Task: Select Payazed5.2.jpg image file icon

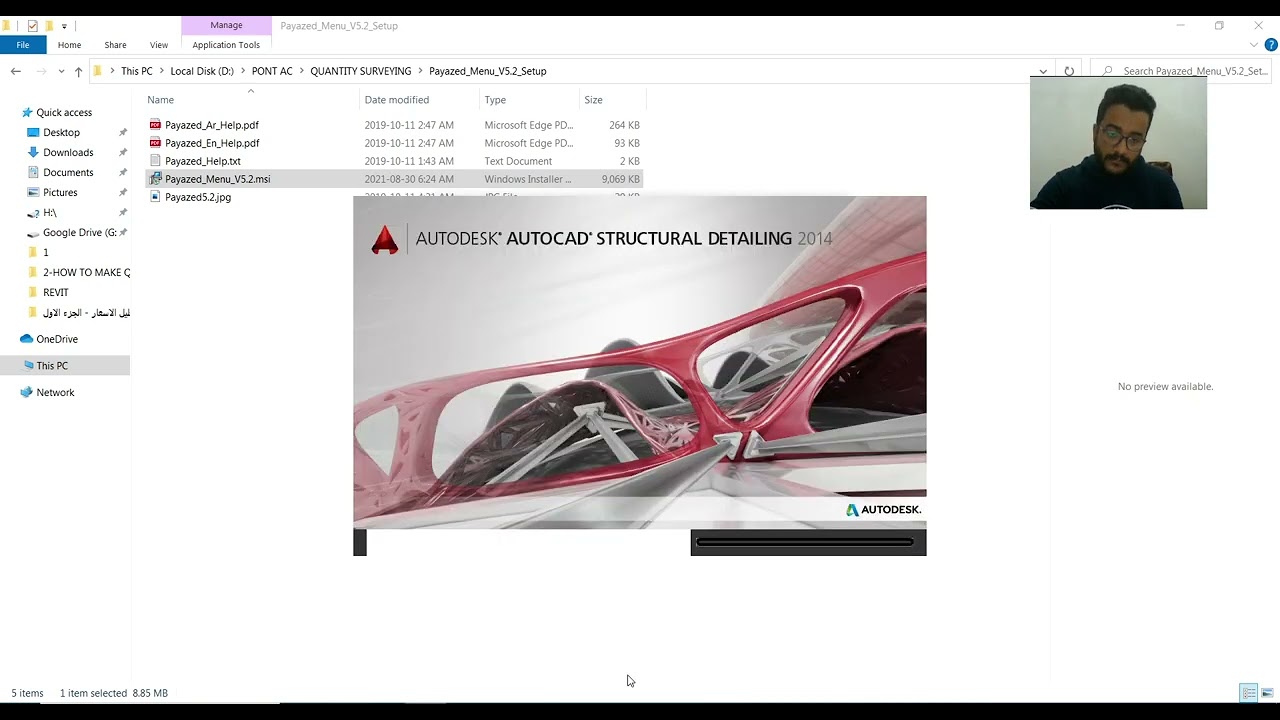Action: [155, 197]
